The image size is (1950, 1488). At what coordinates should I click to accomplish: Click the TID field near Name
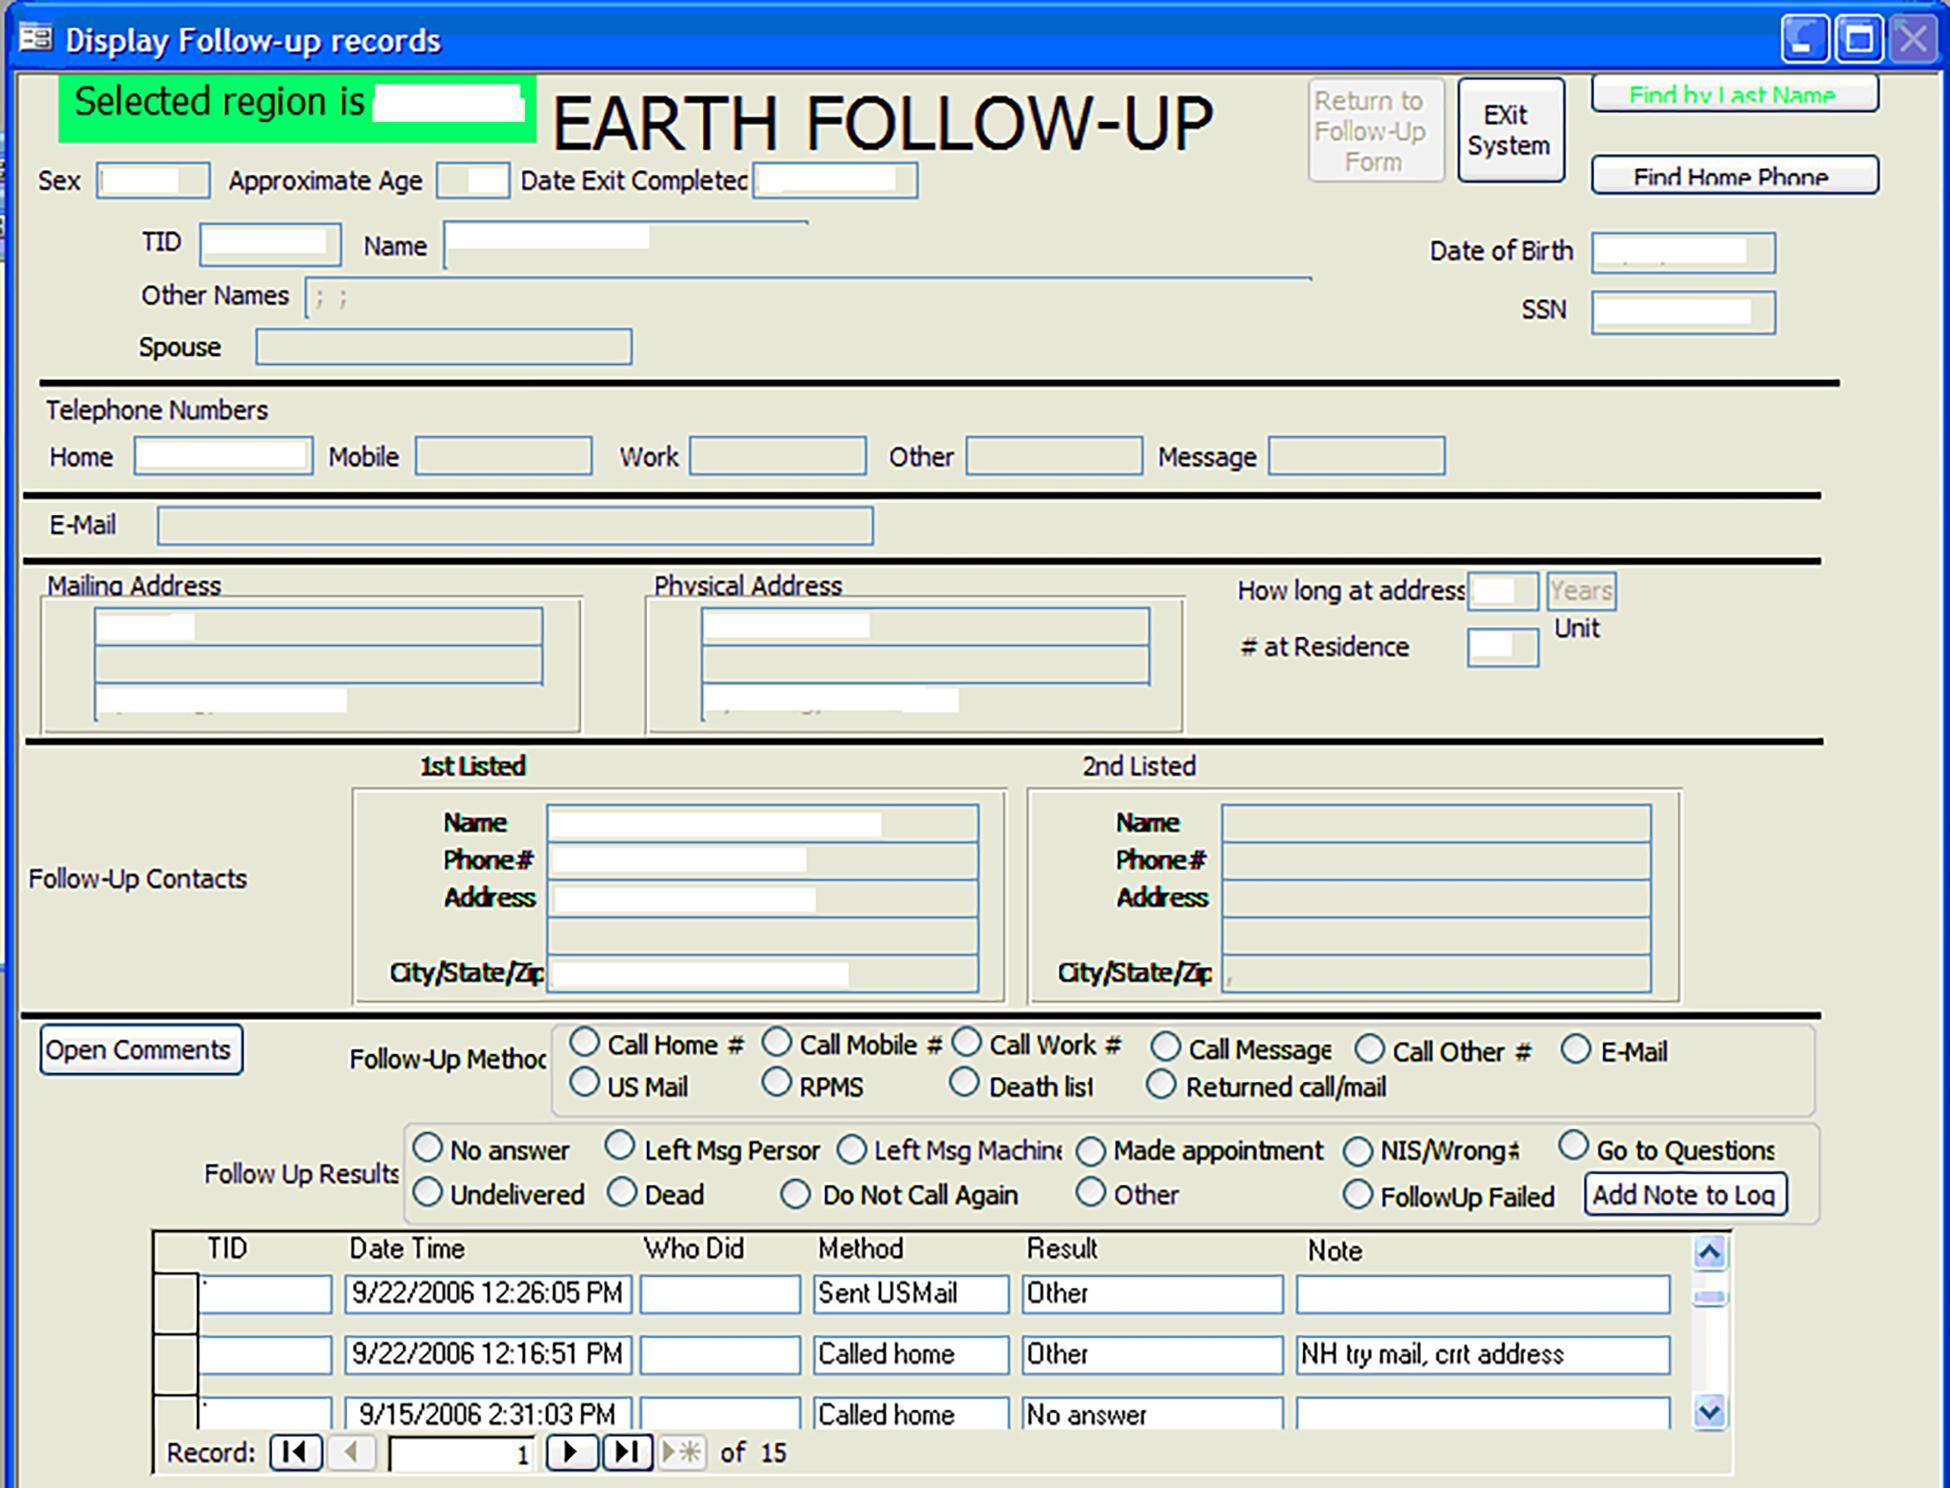tap(270, 244)
